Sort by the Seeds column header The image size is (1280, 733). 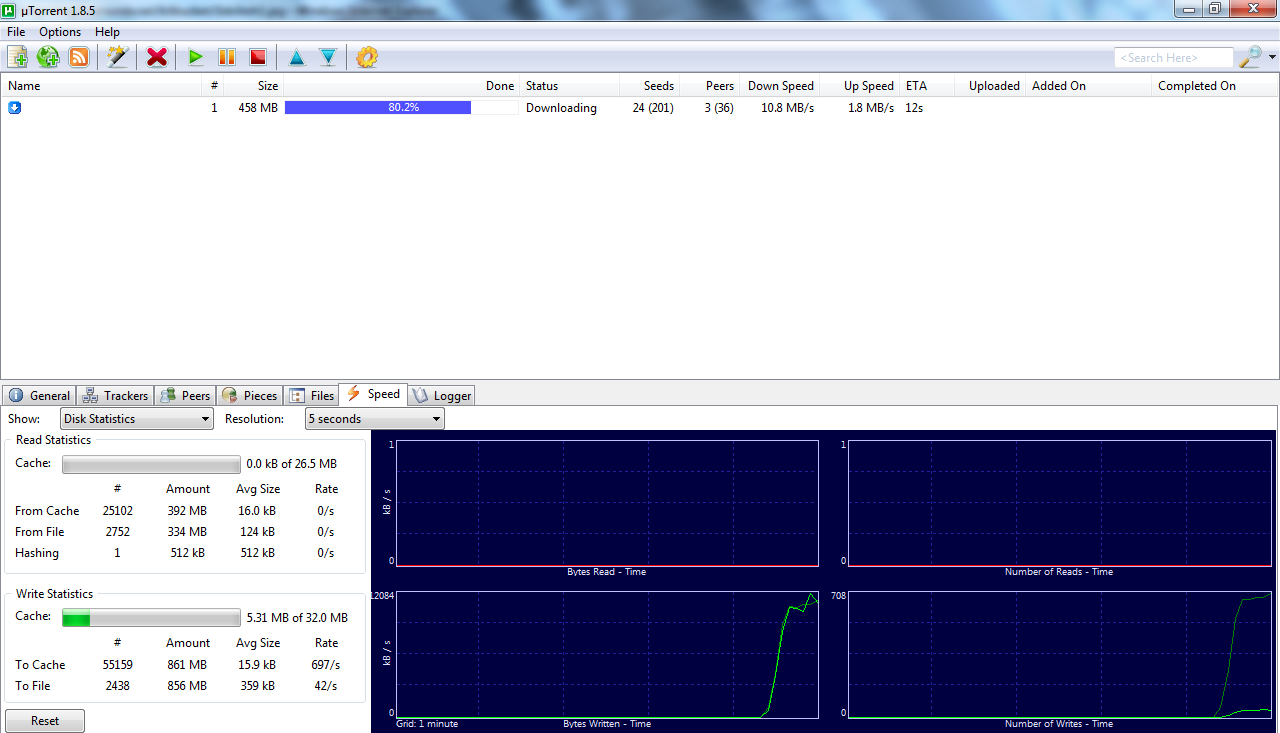[x=649, y=86]
